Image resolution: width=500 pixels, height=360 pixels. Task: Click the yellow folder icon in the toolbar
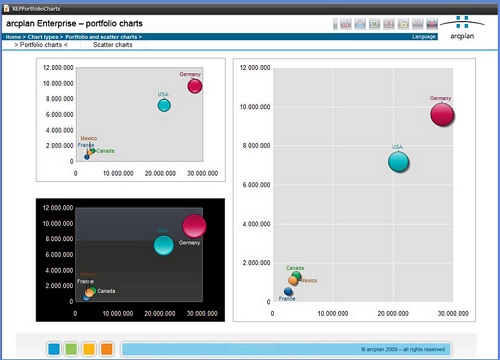(x=403, y=24)
